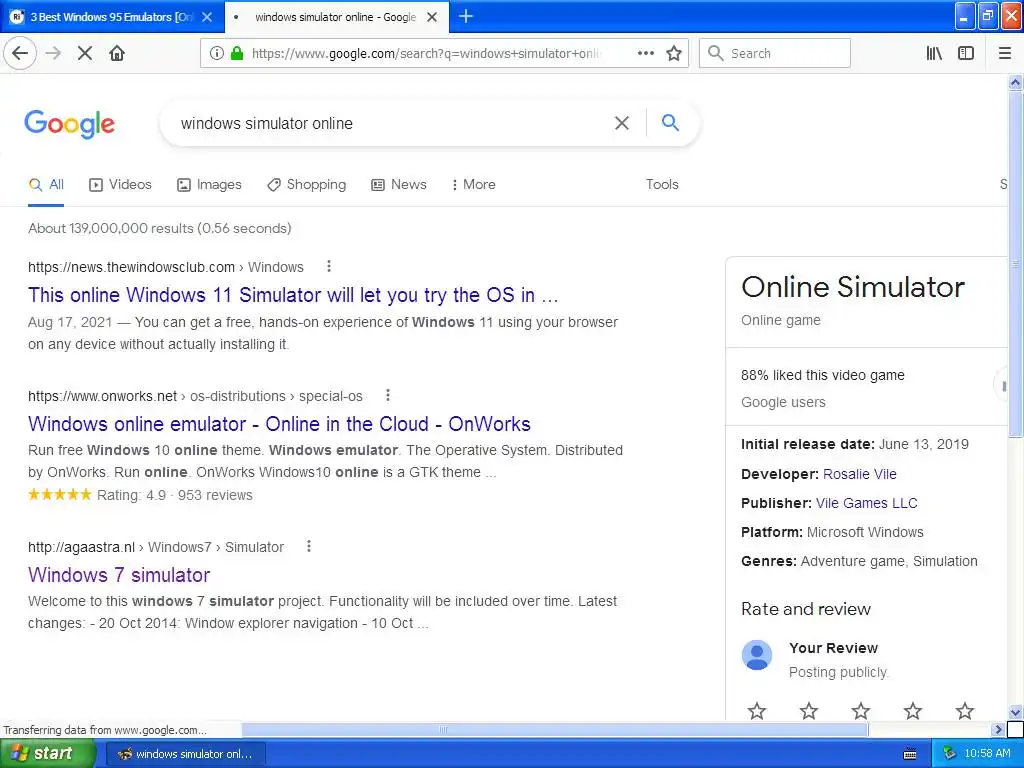
Task: Bookmark this page with the star icon
Action: [674, 54]
